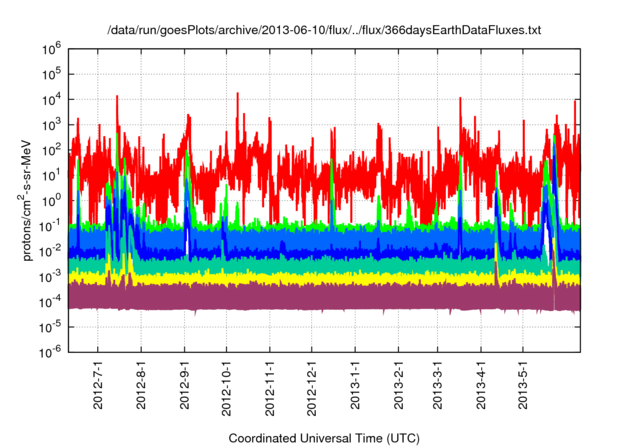The image size is (640, 448).
Task: Click the 10^5 y-axis tick label
Action: (x=51, y=75)
